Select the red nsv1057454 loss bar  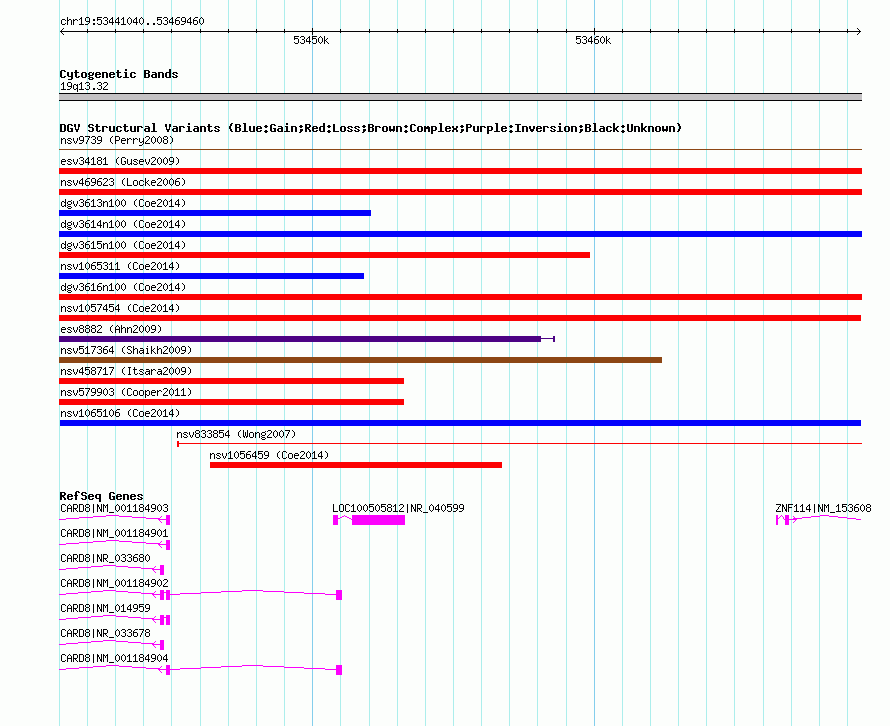(460, 318)
